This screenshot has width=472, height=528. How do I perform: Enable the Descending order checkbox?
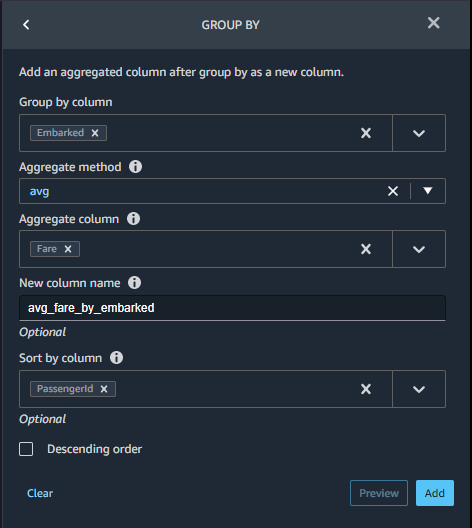click(x=26, y=449)
